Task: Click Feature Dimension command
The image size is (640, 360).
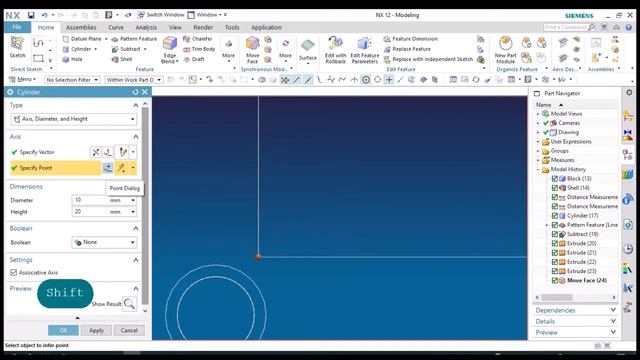Action: click(411, 39)
